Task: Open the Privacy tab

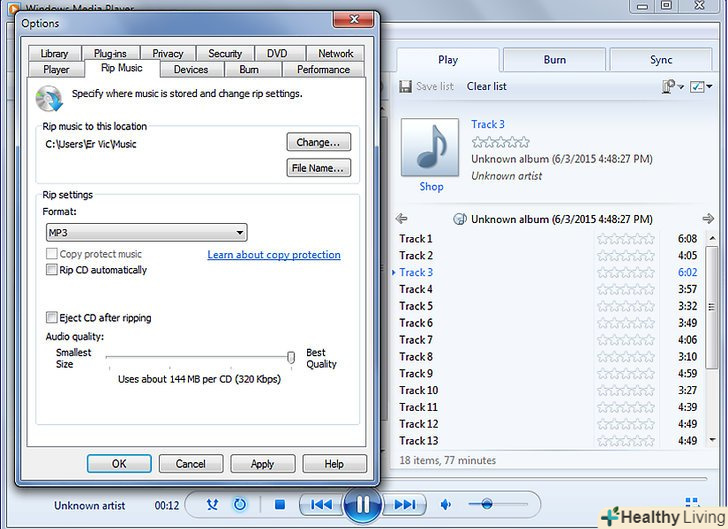Action: 168,53
